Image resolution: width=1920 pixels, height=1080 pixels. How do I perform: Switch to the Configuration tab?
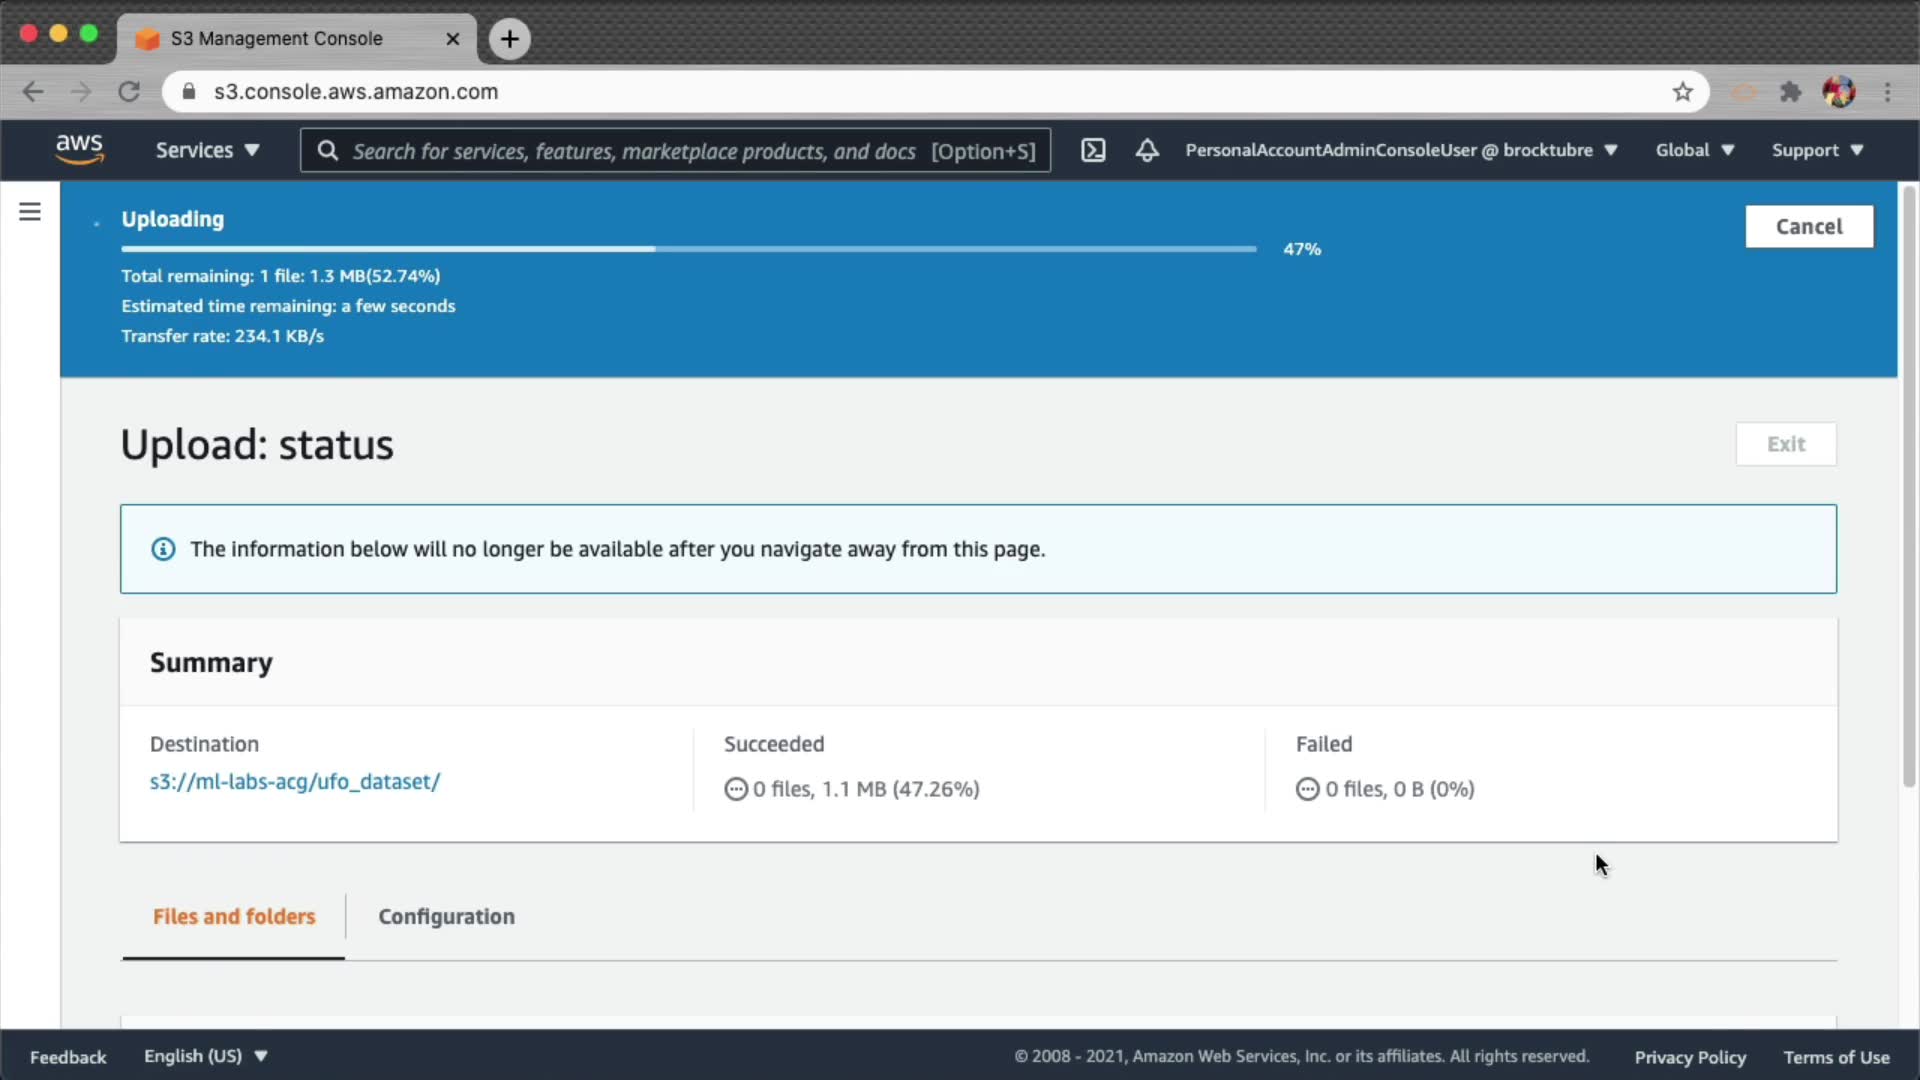446,916
